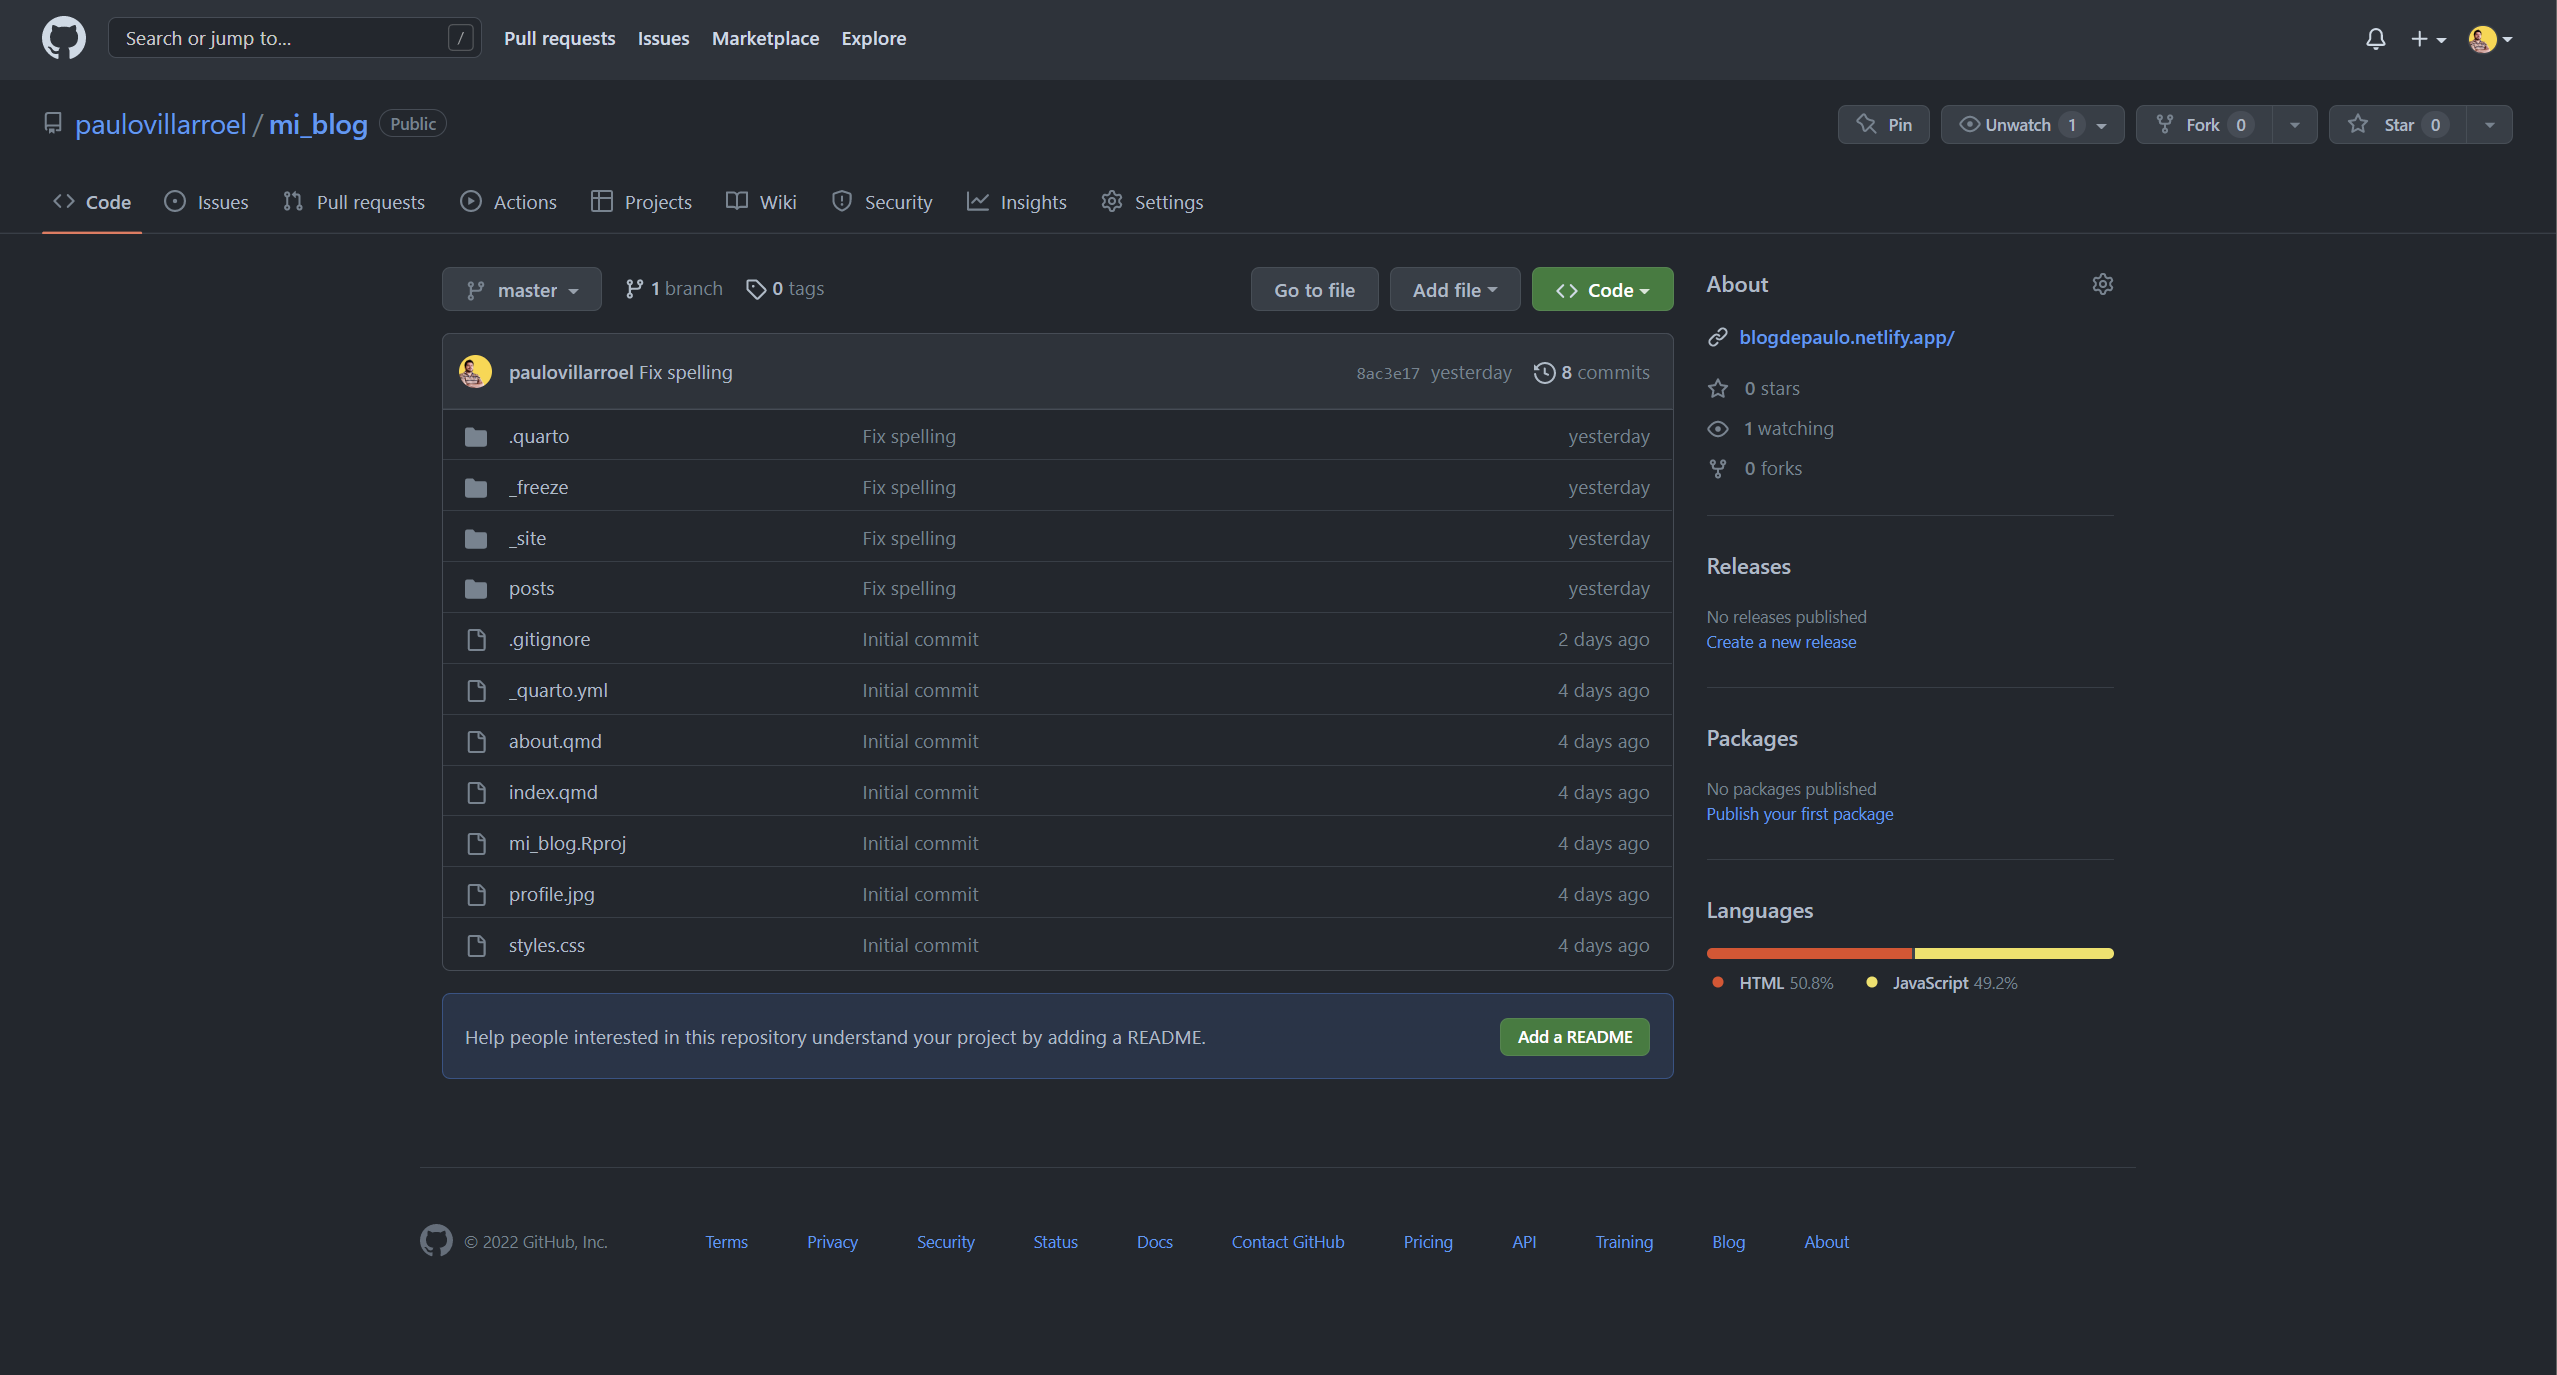Screen dimensions: 2557x1375
Task: Click the posts folder icon
Action: (x=476, y=589)
